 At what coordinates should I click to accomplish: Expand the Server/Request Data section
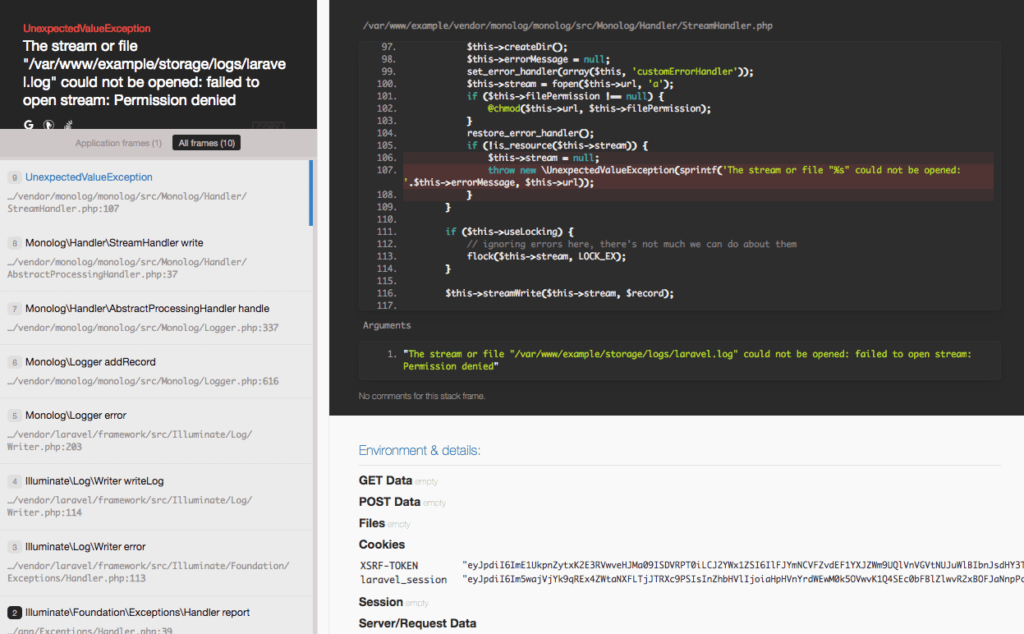click(417, 623)
